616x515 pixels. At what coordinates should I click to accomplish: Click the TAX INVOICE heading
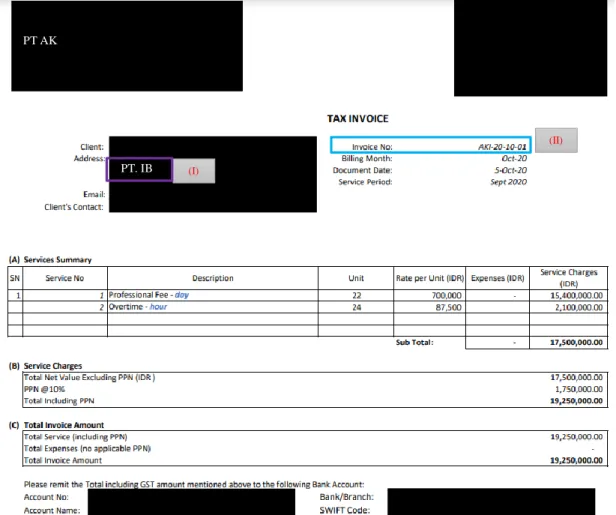pos(358,119)
